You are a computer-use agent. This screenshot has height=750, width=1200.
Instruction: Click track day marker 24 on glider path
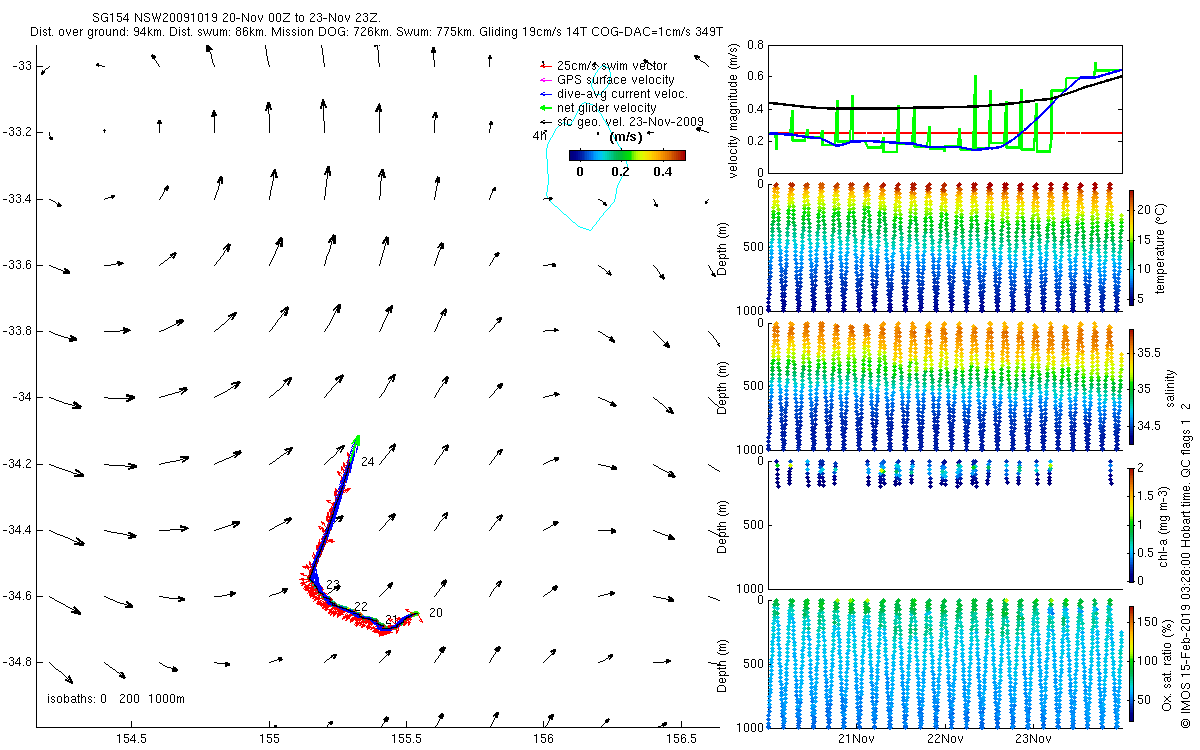point(367,462)
